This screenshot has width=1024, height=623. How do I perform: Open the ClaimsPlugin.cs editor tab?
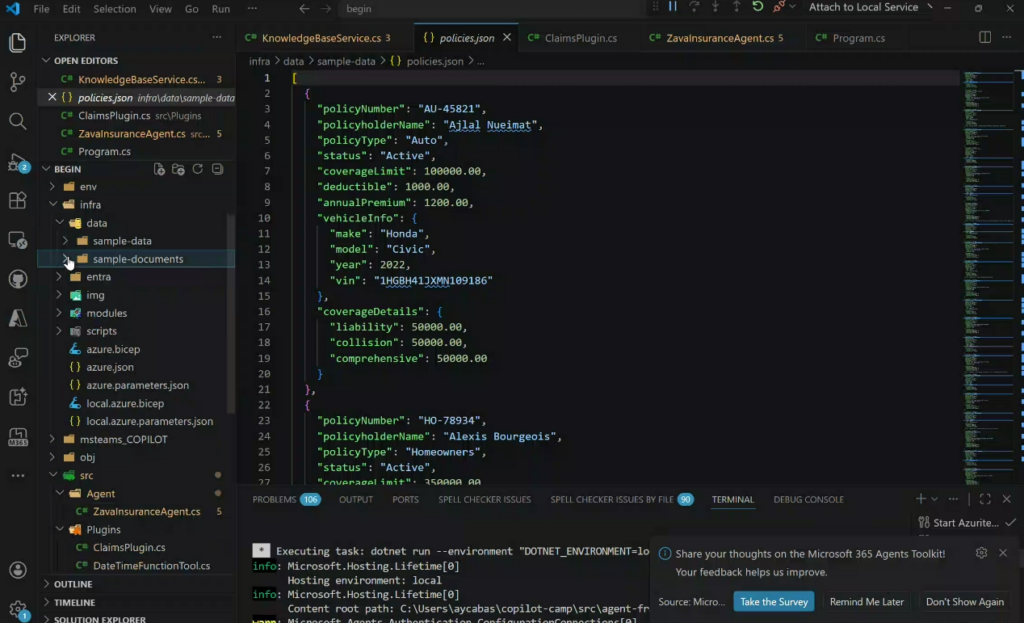point(579,38)
